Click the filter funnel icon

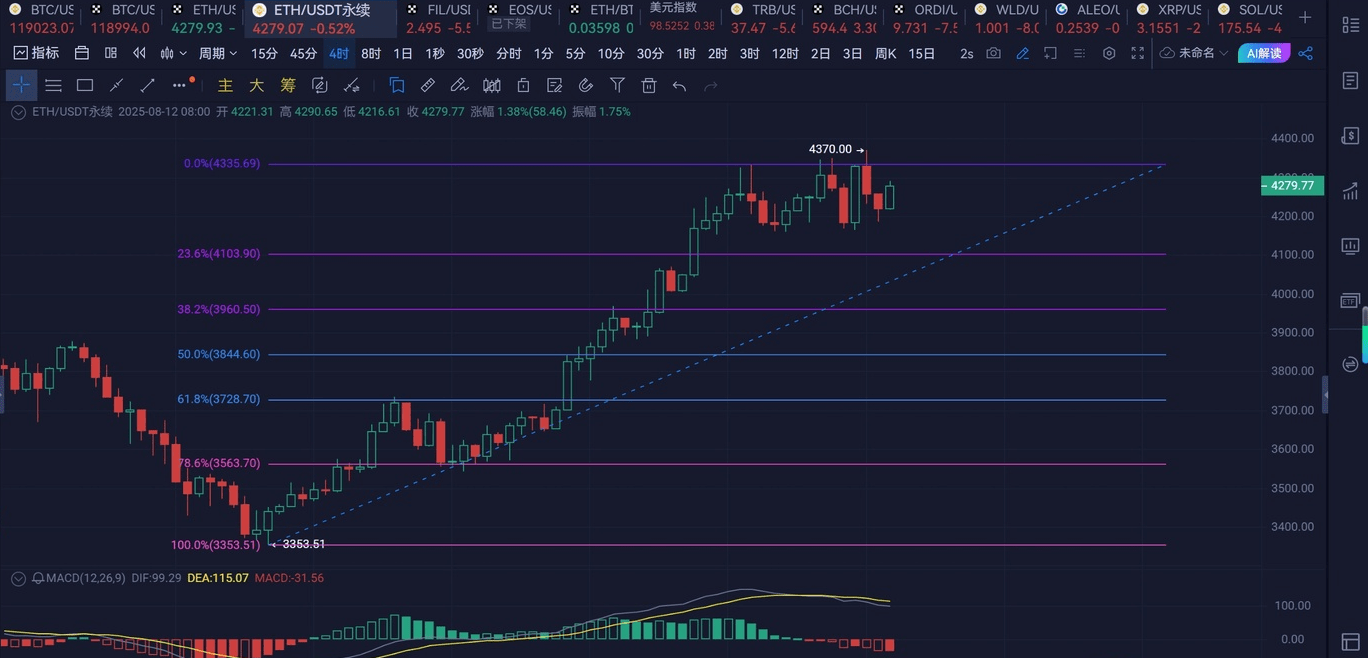click(617, 86)
